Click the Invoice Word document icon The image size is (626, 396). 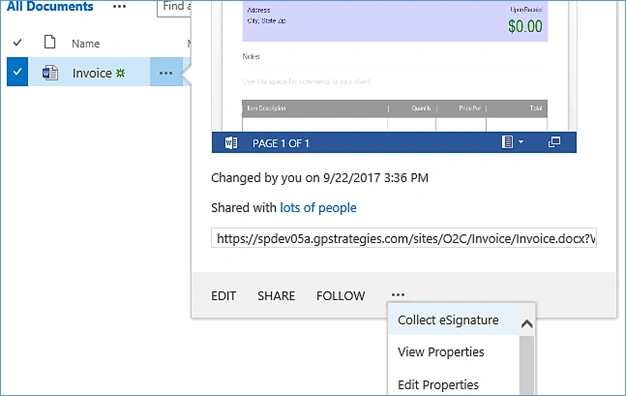50,73
